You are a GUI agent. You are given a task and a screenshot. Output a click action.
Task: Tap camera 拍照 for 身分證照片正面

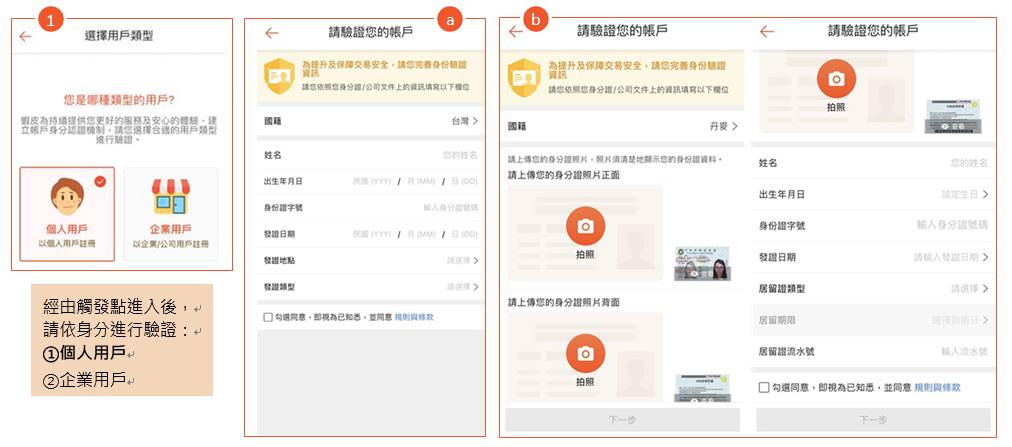[585, 226]
